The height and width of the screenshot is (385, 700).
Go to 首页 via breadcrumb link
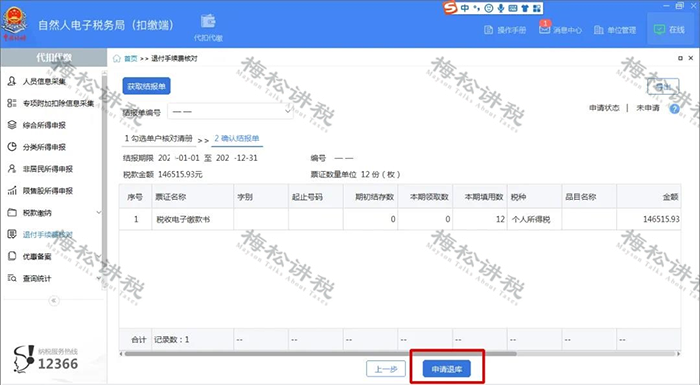click(131, 59)
